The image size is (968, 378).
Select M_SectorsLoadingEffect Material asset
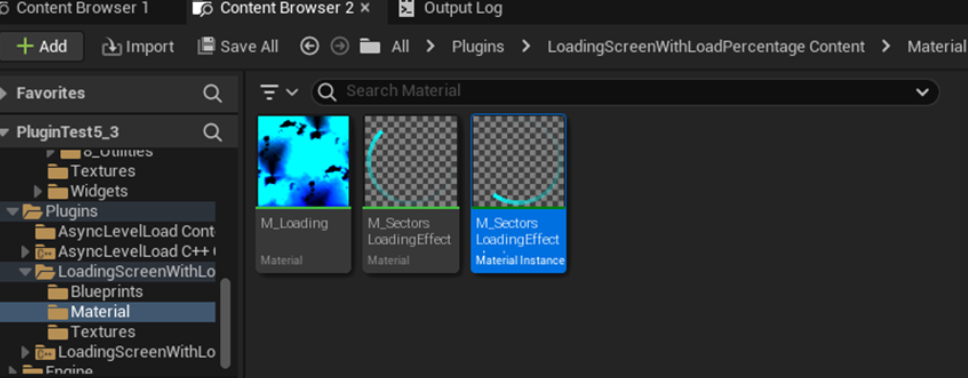point(411,193)
